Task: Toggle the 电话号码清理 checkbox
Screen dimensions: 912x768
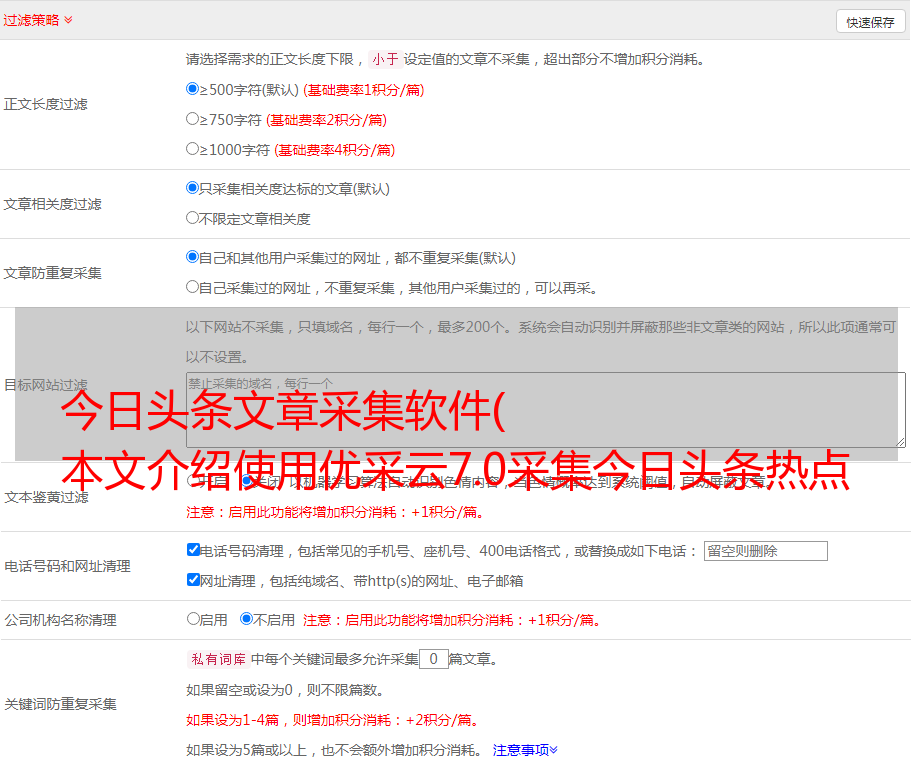Action: click(194, 550)
